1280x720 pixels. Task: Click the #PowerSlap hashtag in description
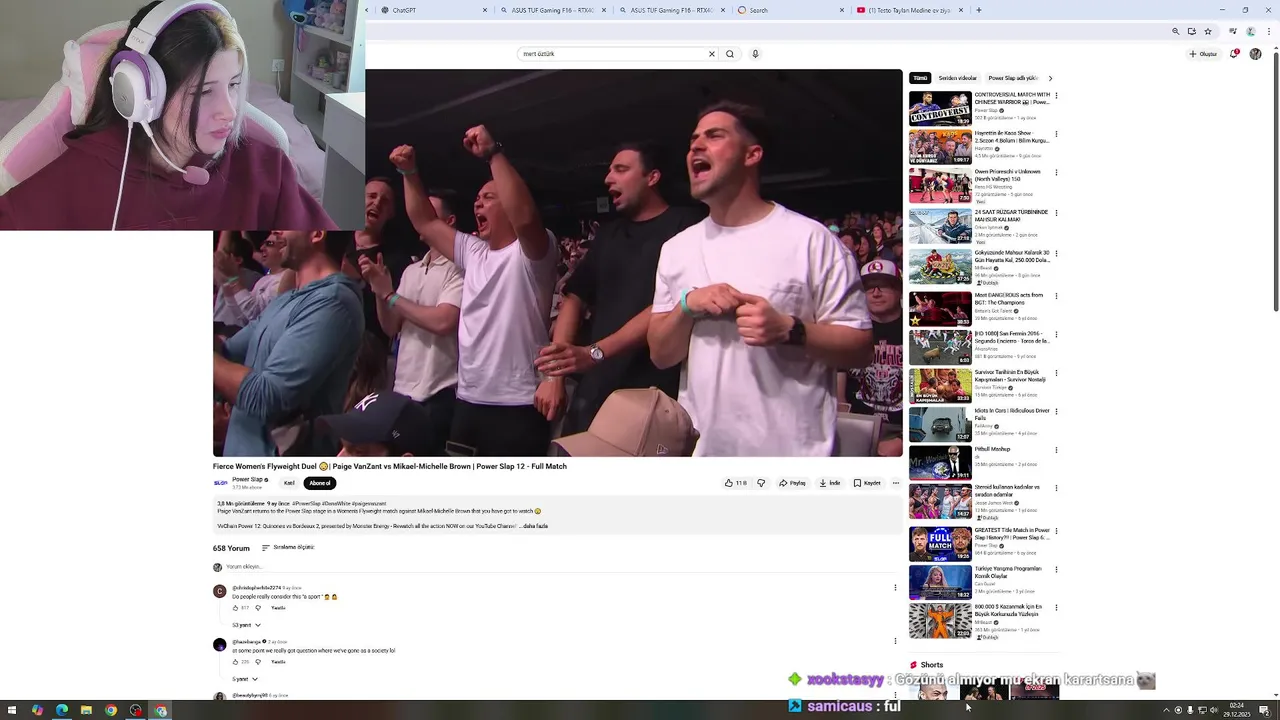pyautogui.click(x=307, y=504)
